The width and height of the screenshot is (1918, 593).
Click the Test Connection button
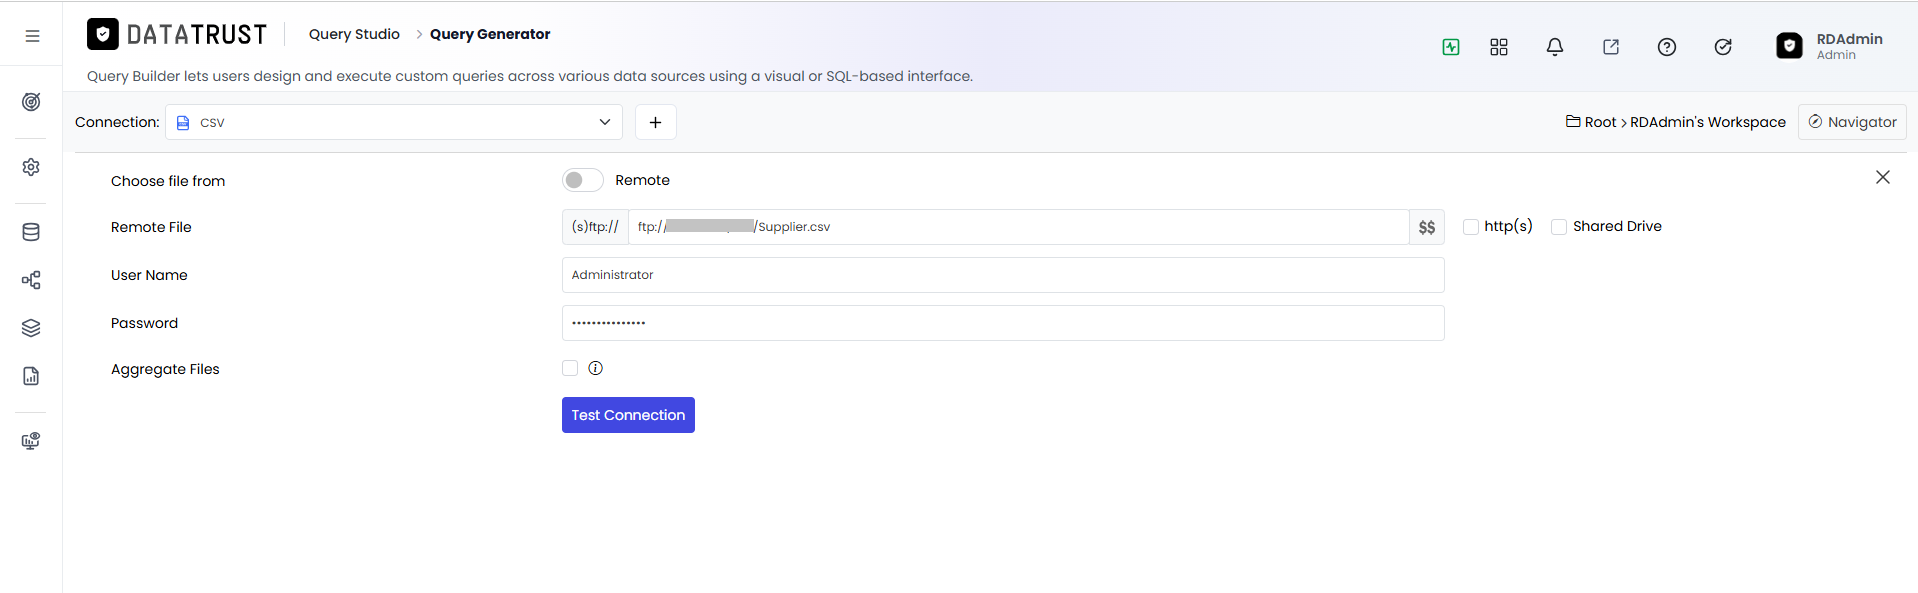point(628,415)
